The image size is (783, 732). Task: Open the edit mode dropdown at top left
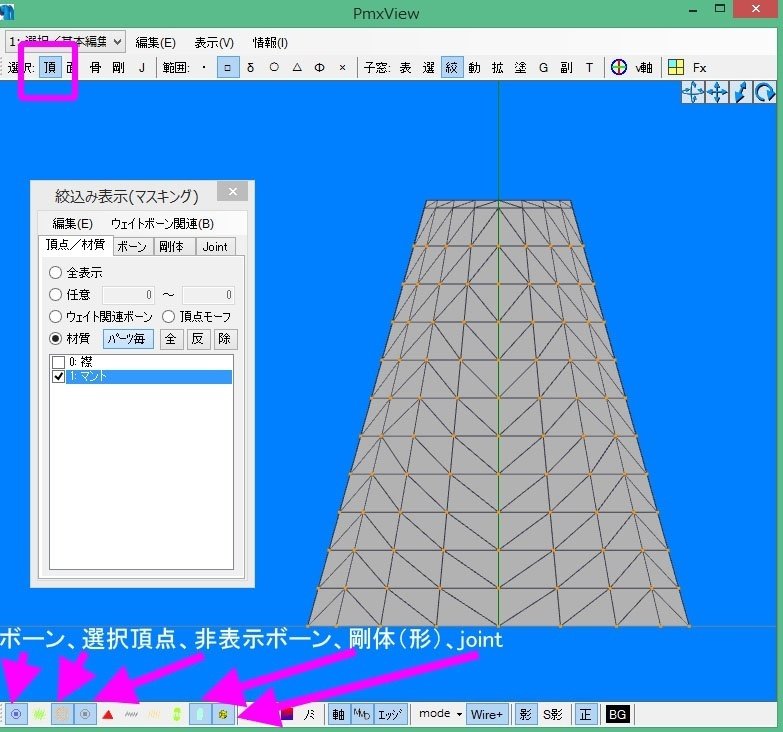65,41
